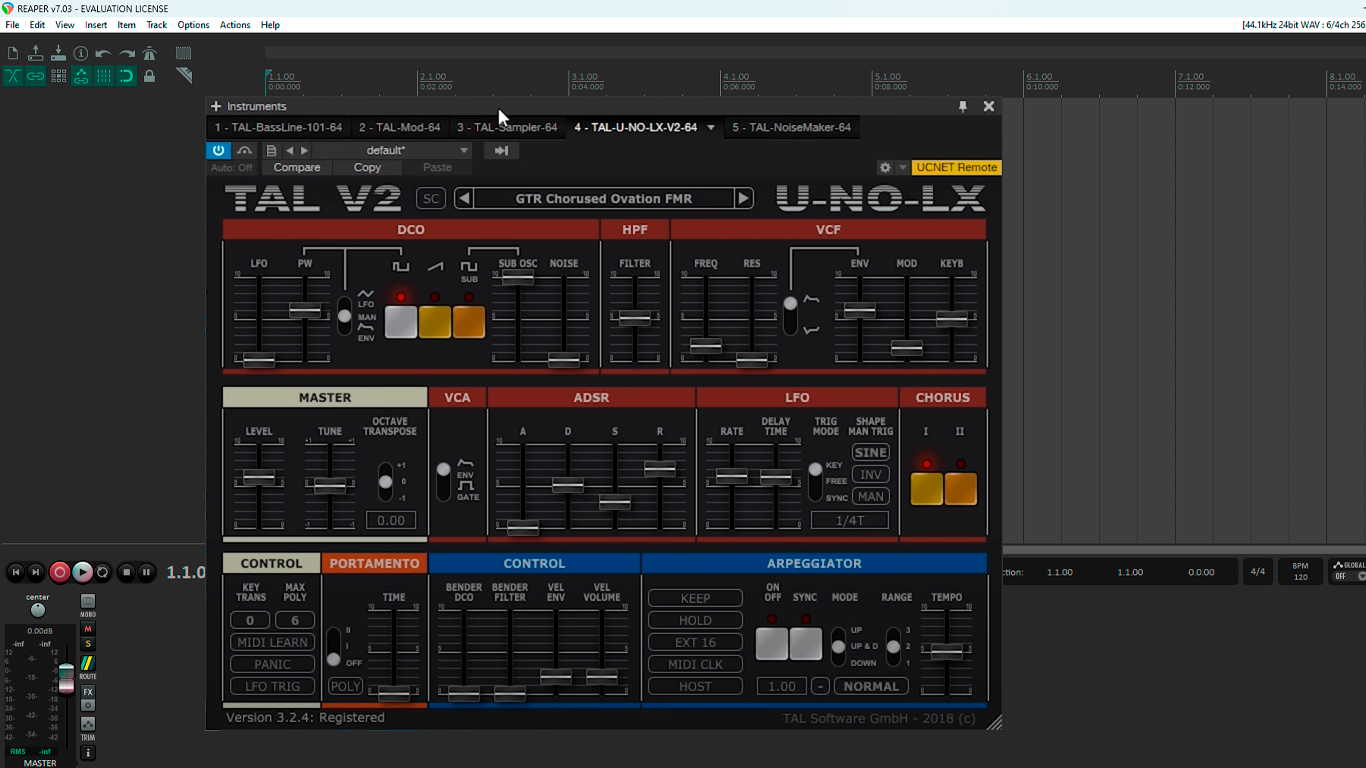The height and width of the screenshot is (768, 1366).
Task: Open the LFO sync rate 1/4T selector
Action: point(849,520)
